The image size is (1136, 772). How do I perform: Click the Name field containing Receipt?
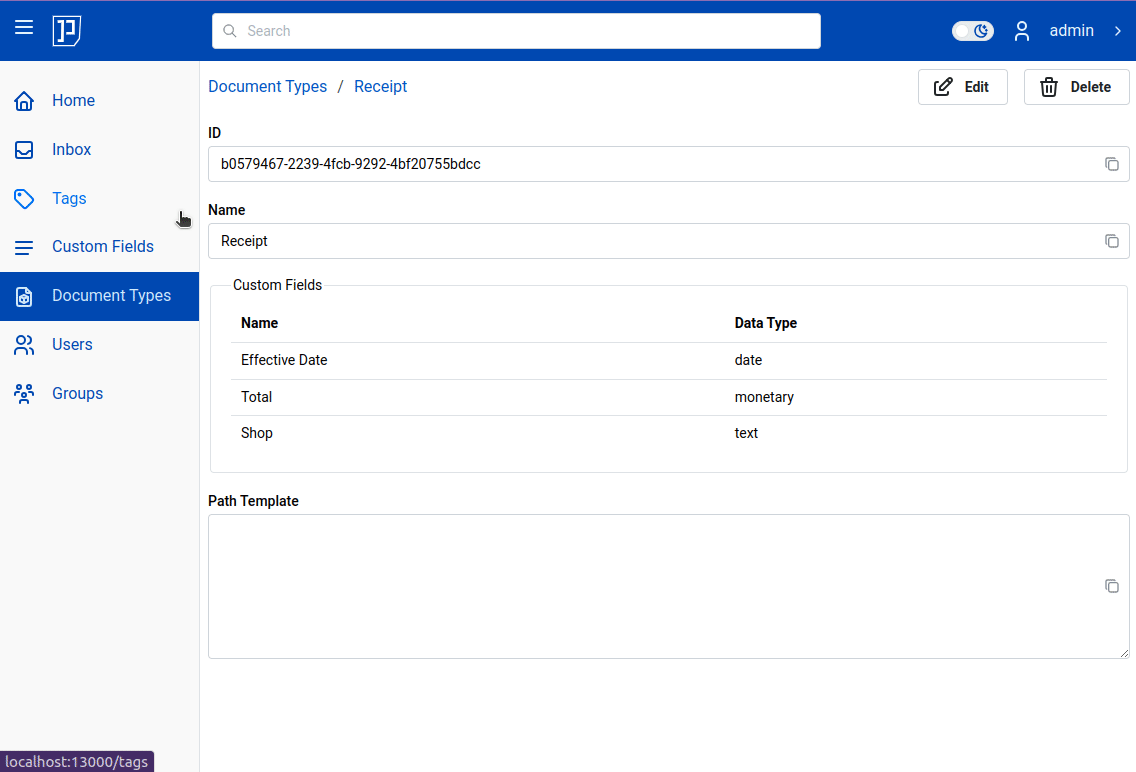[668, 241]
